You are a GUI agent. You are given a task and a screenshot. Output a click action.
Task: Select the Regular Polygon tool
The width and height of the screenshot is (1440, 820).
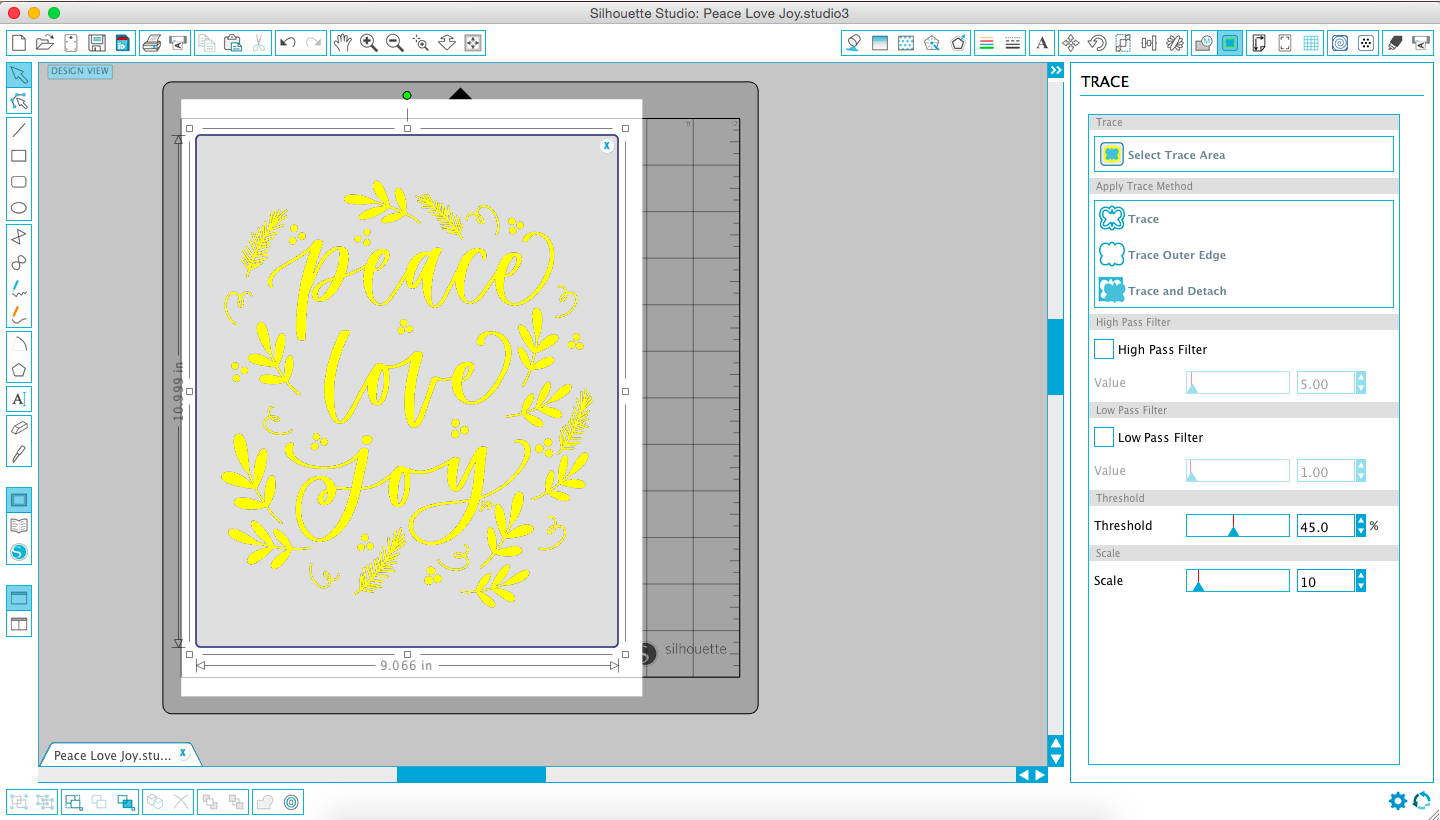pos(18,370)
